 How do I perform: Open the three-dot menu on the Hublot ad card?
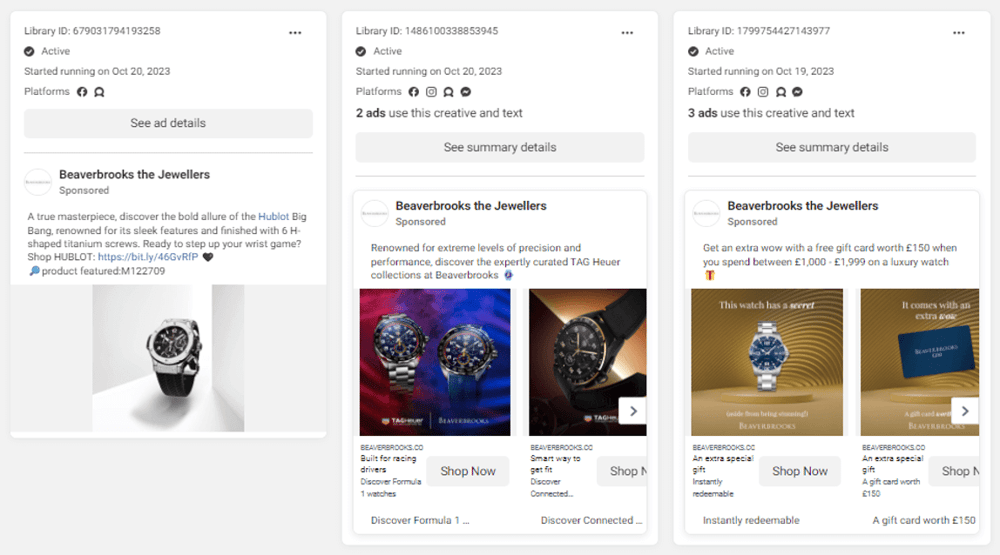[295, 32]
